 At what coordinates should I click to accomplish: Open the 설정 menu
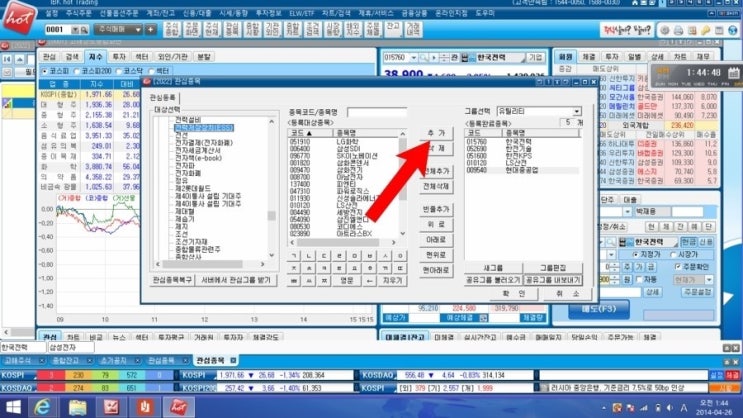coord(52,13)
